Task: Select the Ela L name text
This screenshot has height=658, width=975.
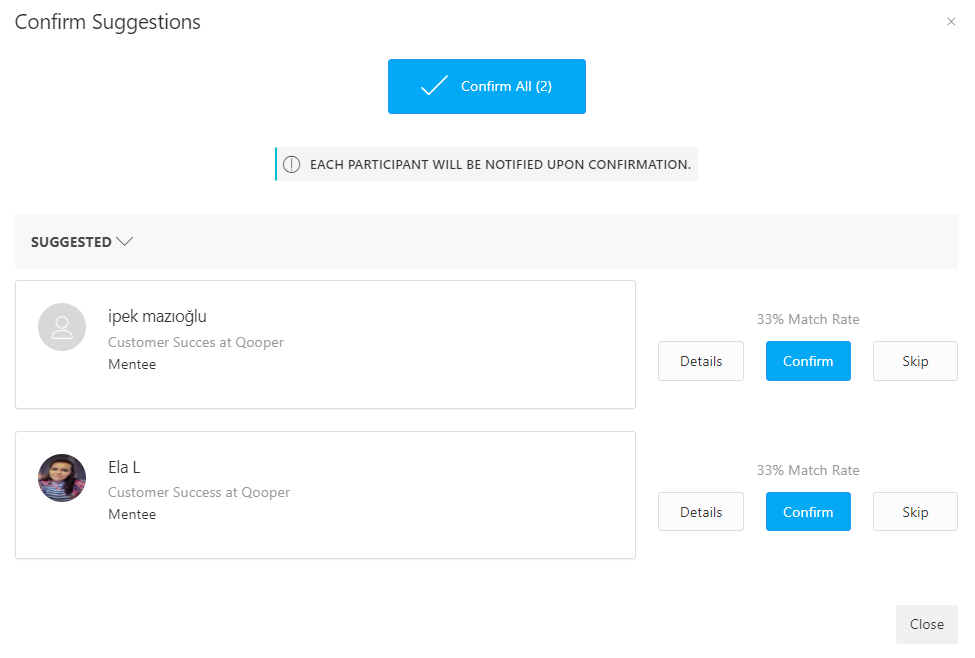Action: tap(124, 467)
